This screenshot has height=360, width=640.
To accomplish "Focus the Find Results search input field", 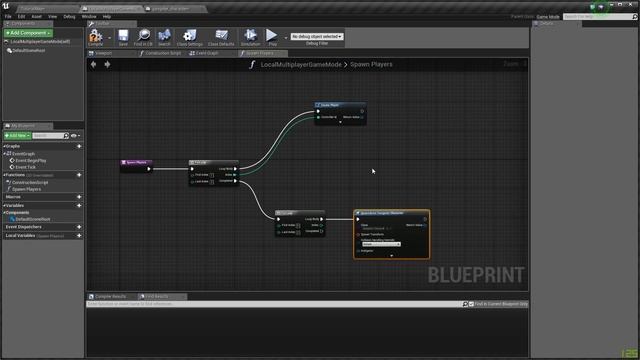I will 274,304.
